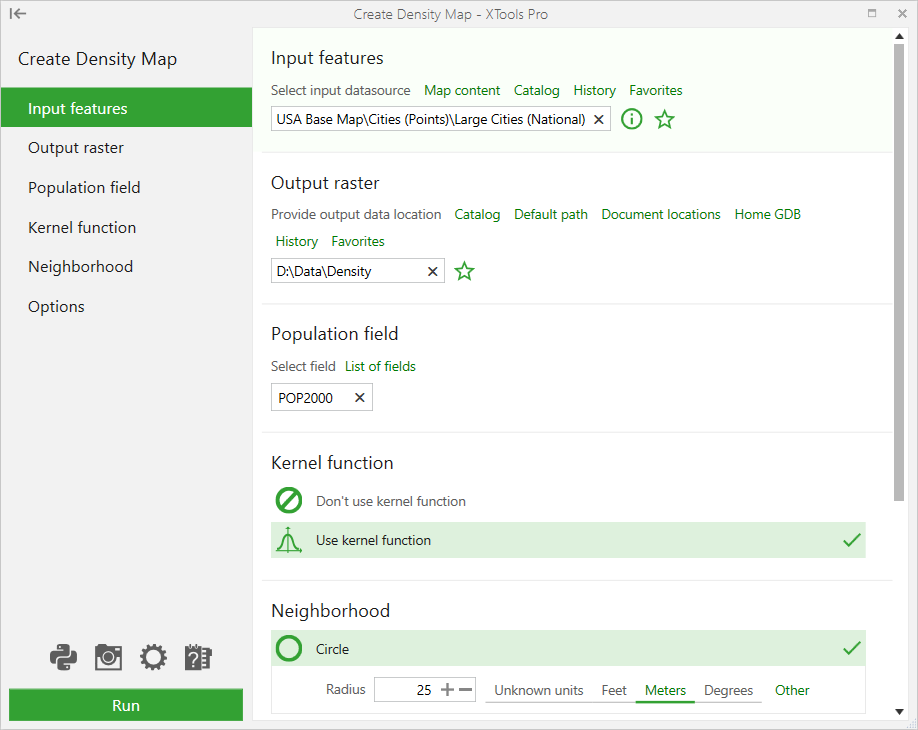The height and width of the screenshot is (730, 918).
Task: Choose Circle neighborhood option
Action: (332, 649)
